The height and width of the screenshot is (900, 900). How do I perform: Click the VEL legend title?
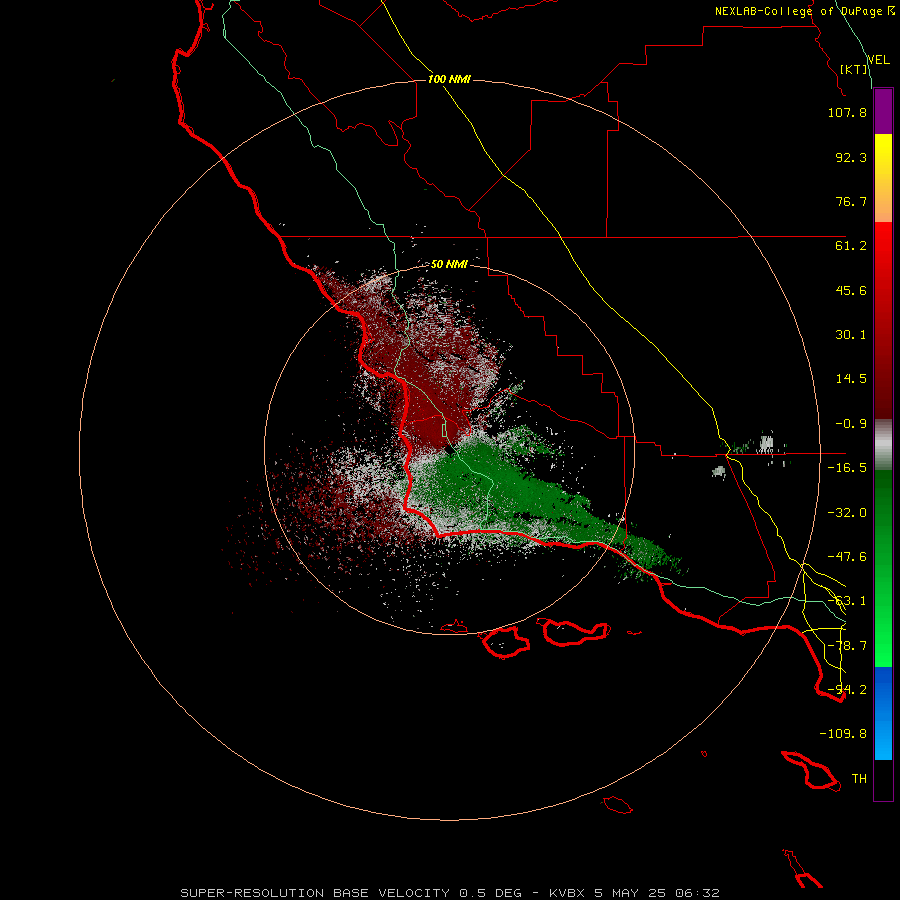(878, 60)
